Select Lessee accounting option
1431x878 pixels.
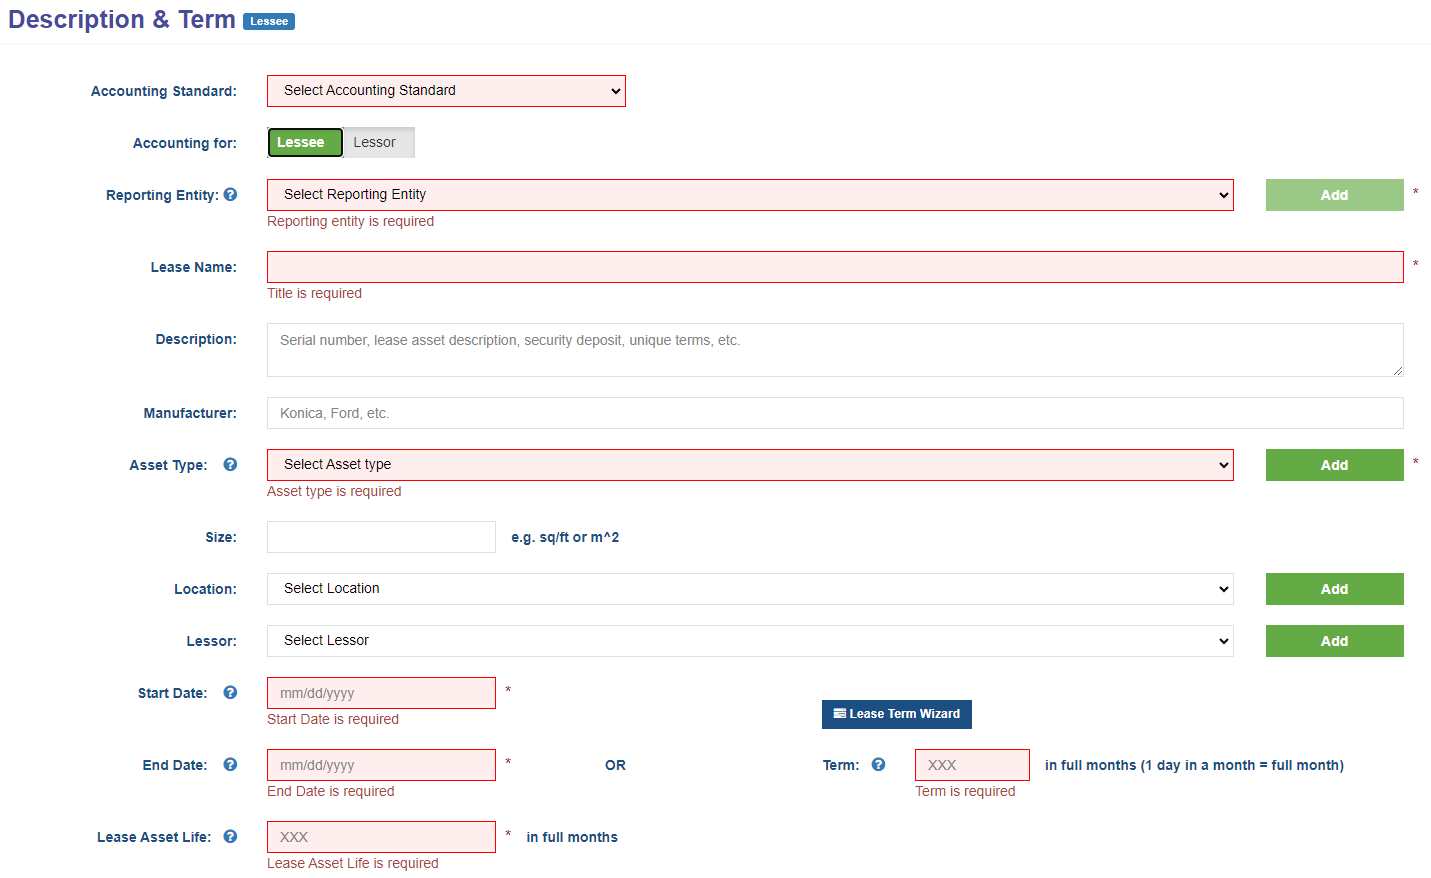point(305,143)
